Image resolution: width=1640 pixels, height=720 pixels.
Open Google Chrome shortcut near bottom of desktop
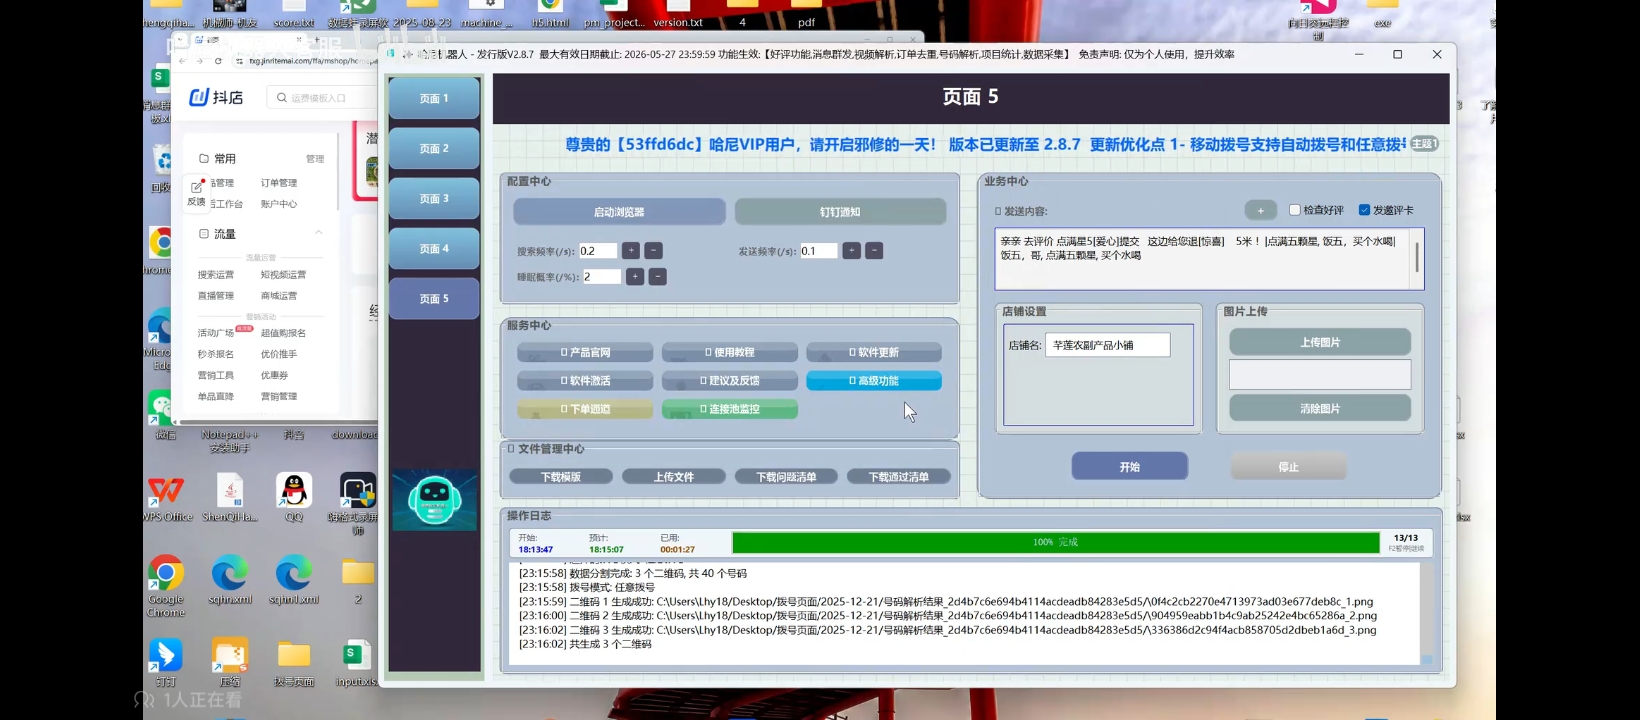click(166, 575)
